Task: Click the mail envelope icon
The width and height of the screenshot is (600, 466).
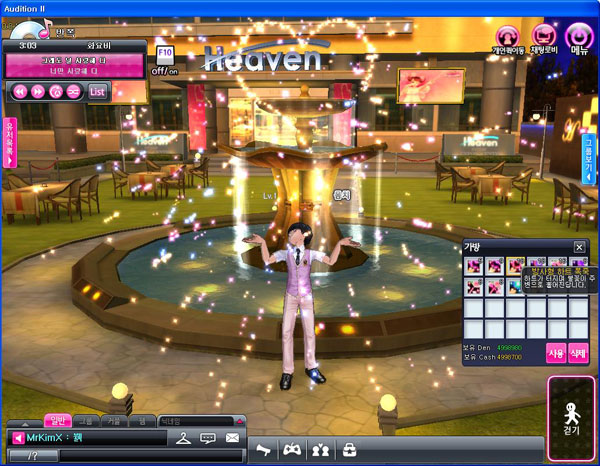Action: pyautogui.click(x=232, y=438)
